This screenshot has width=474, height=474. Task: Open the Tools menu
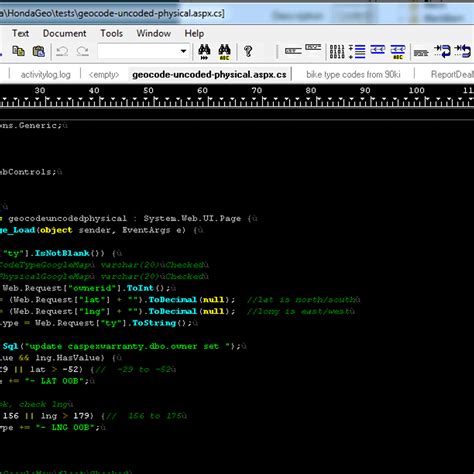[112, 33]
